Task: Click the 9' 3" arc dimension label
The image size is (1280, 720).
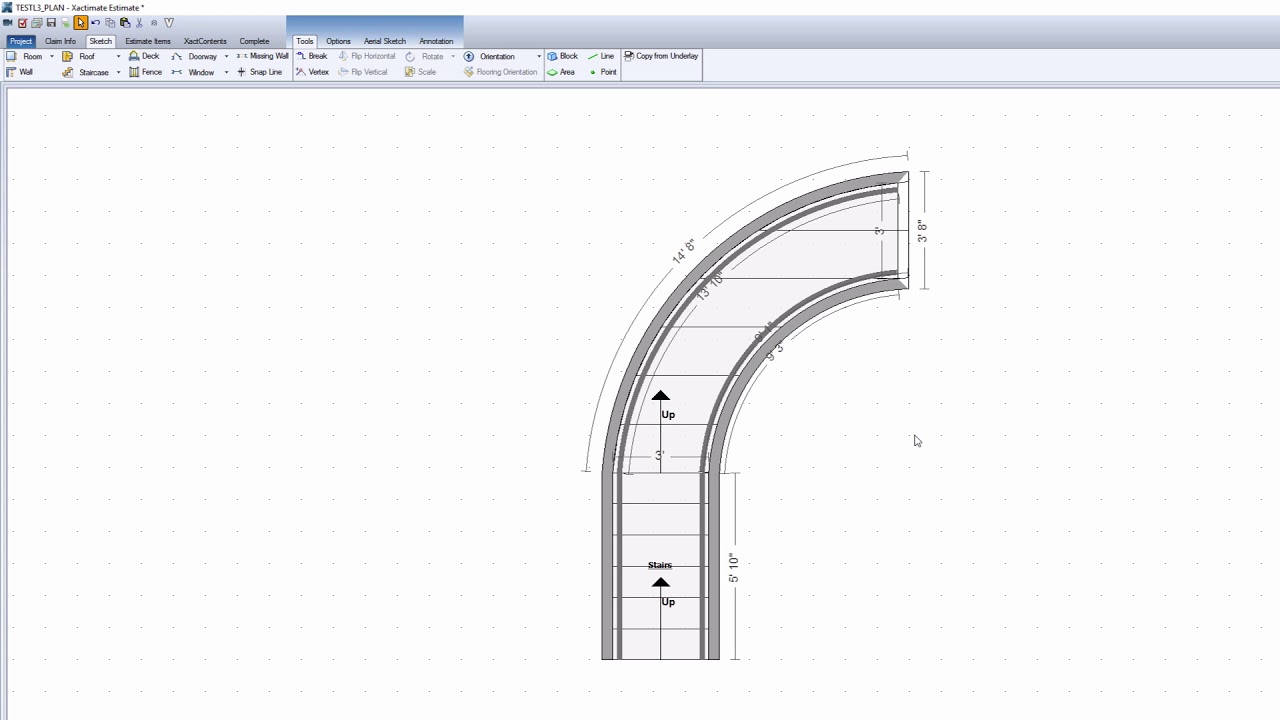Action: click(775, 351)
